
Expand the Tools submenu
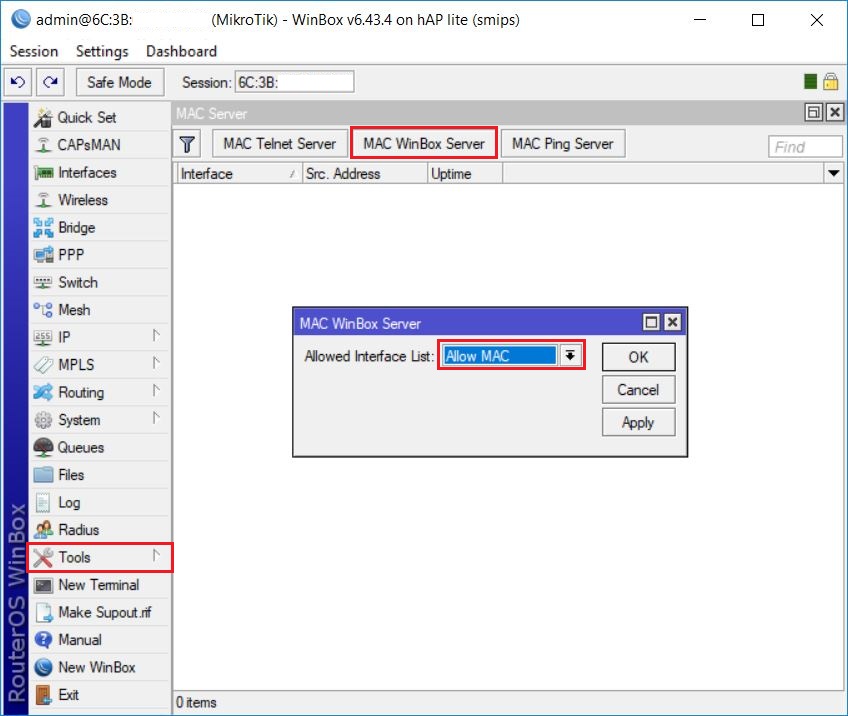coord(156,555)
